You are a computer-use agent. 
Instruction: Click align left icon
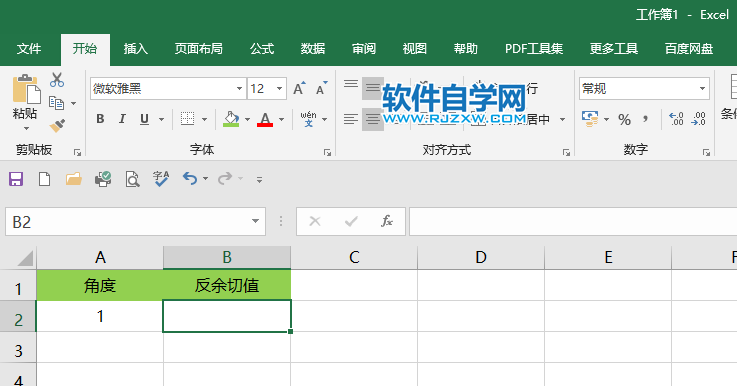tap(351, 119)
